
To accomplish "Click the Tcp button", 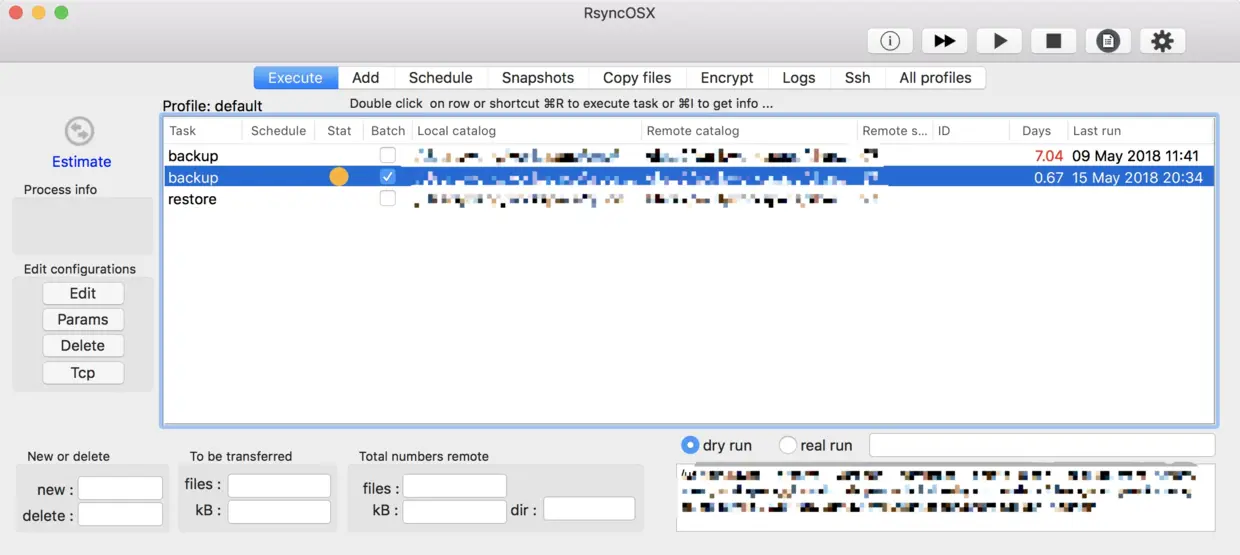I will (83, 373).
